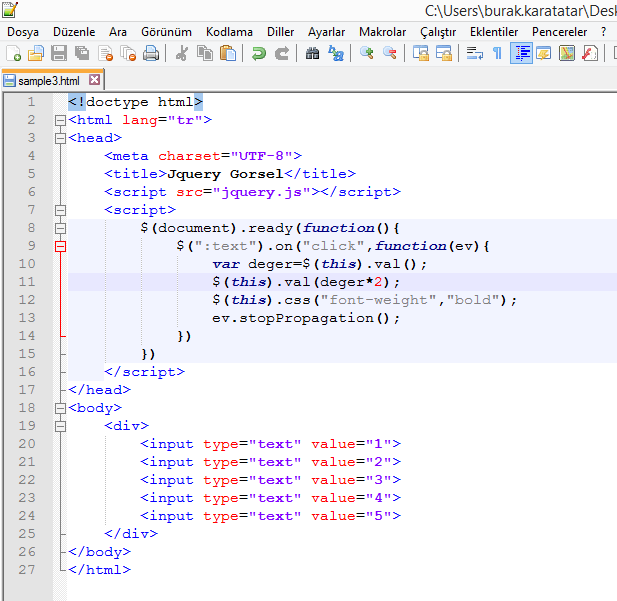Open the Eklentiler menu

click(x=494, y=32)
